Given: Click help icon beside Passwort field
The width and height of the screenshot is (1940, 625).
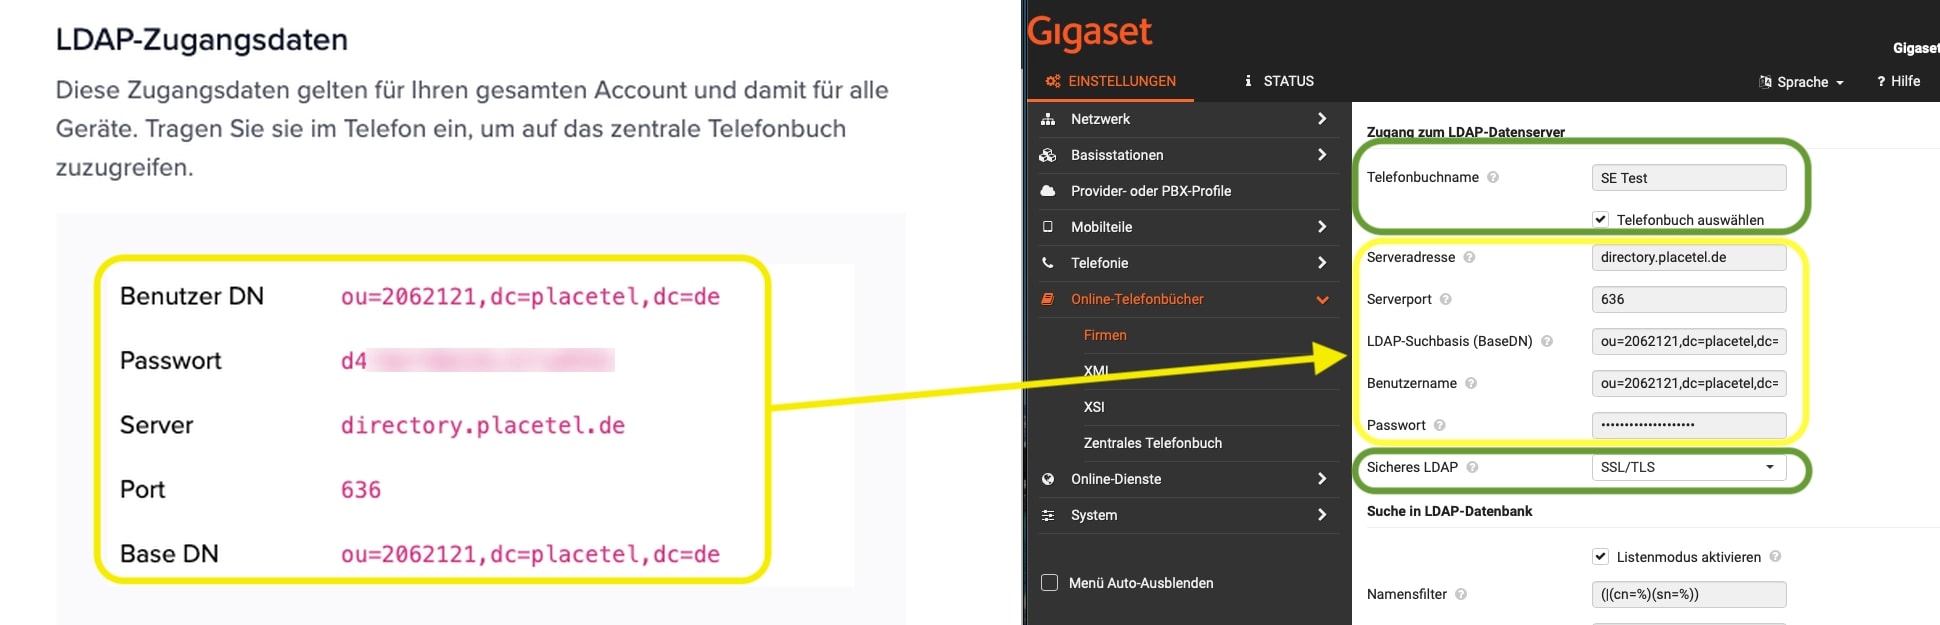Looking at the screenshot, I should pyautogui.click(x=1439, y=425).
